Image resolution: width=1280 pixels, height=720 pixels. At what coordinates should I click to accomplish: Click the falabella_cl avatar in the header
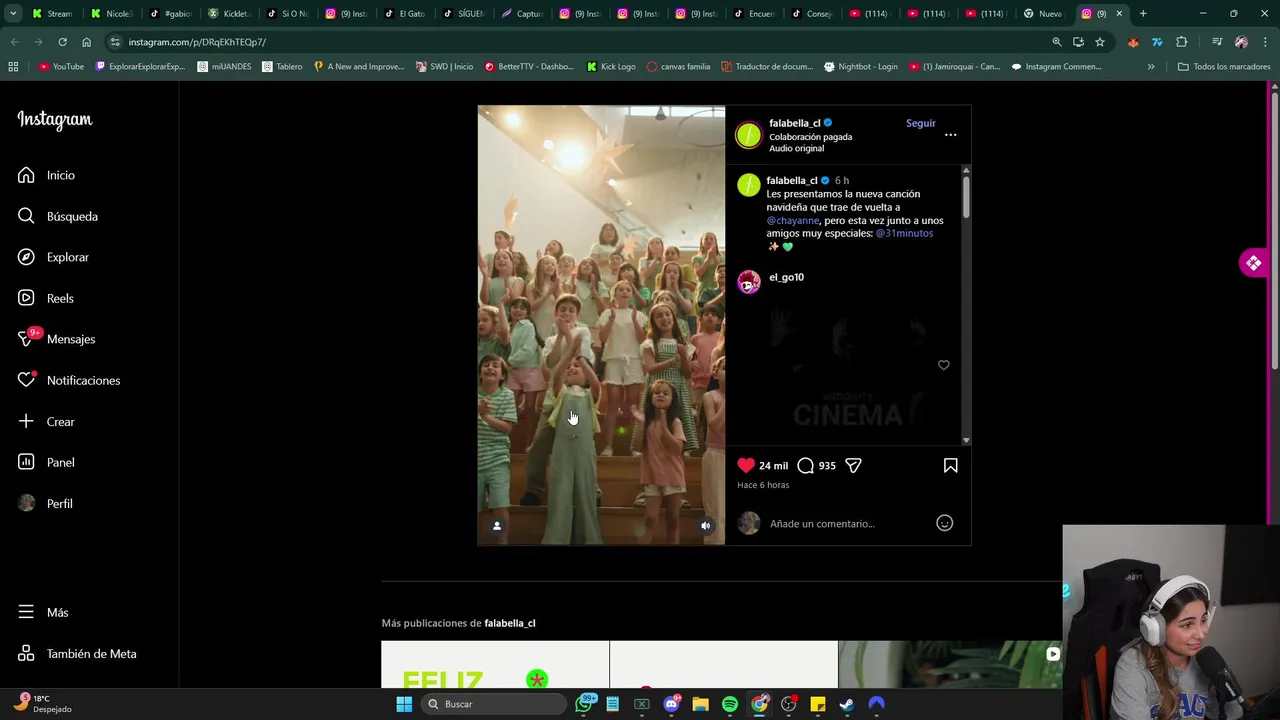(748, 135)
